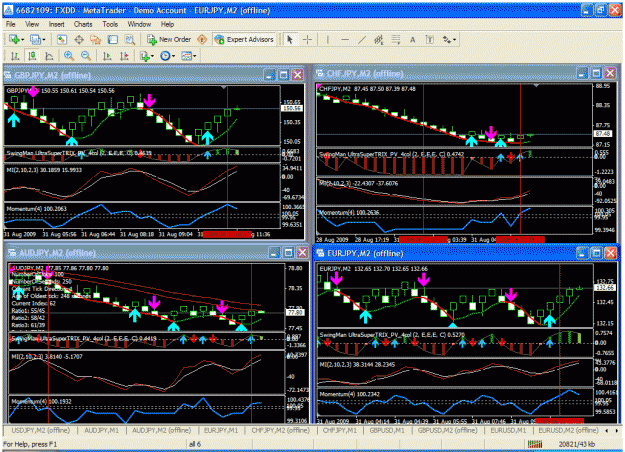Open the Navigator folder-star icon
This screenshot has width=625, height=452.
pos(96,39)
